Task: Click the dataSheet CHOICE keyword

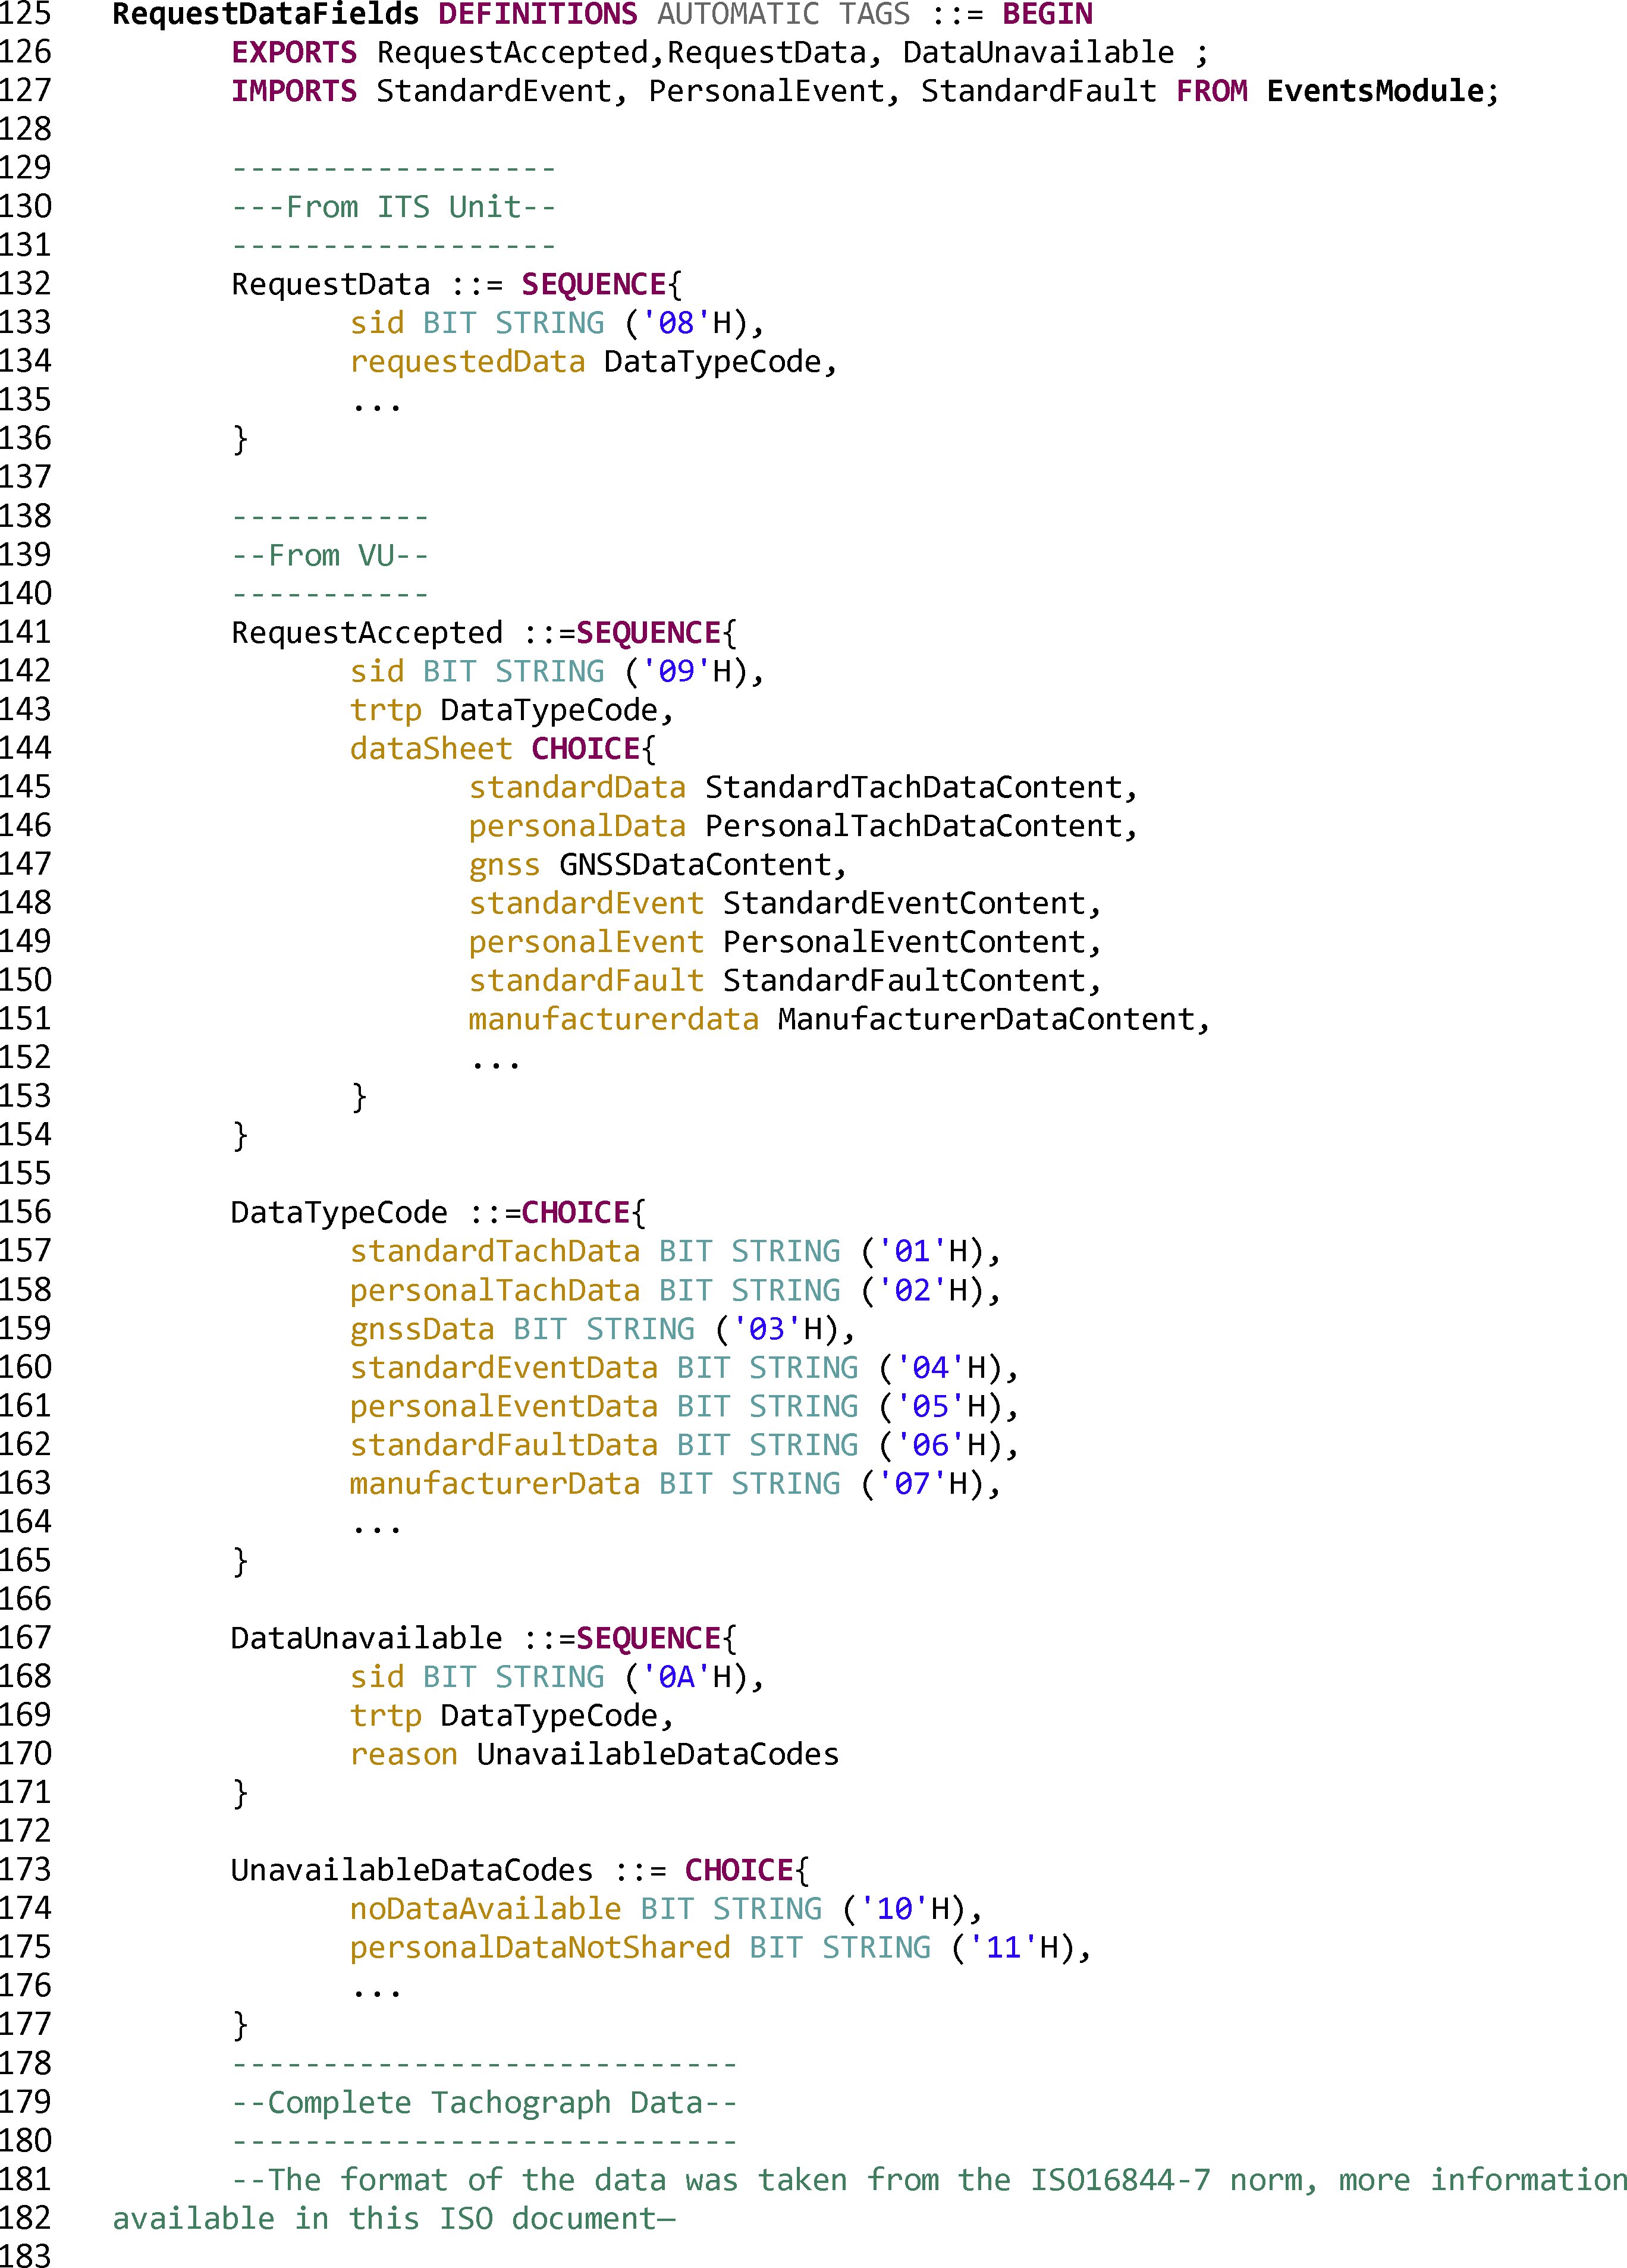Action: (585, 749)
